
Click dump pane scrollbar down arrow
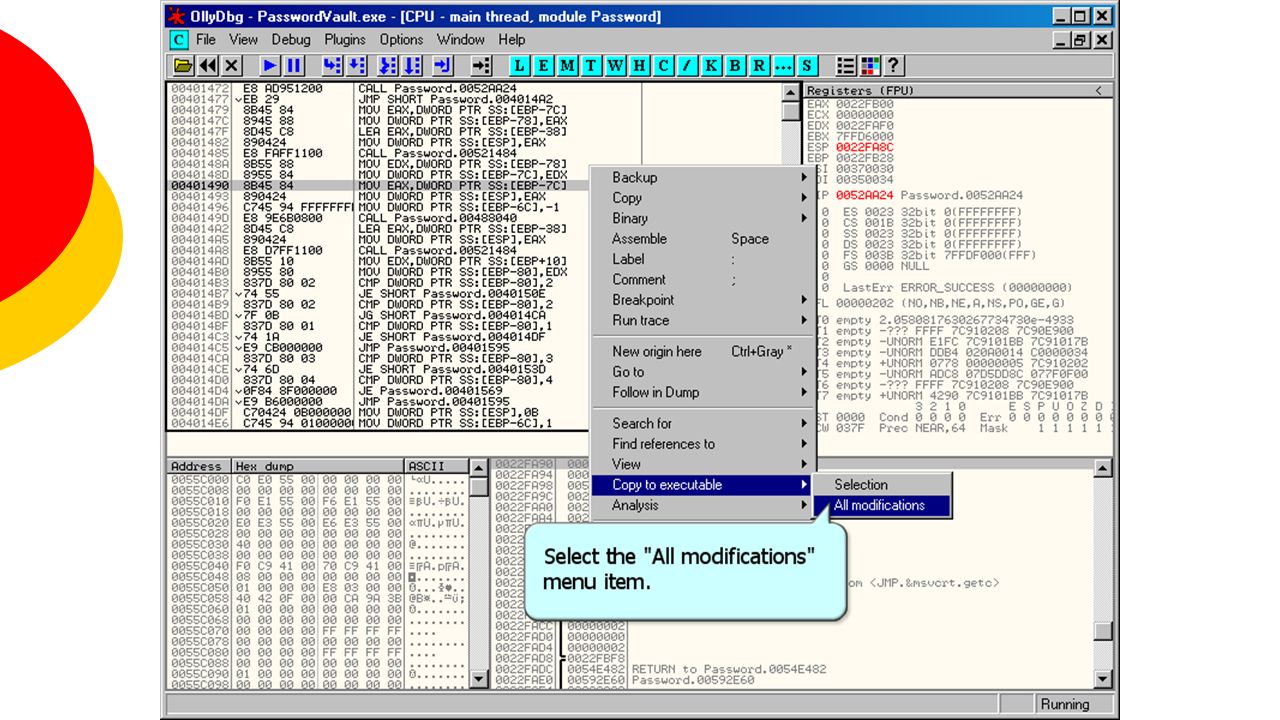click(x=479, y=680)
